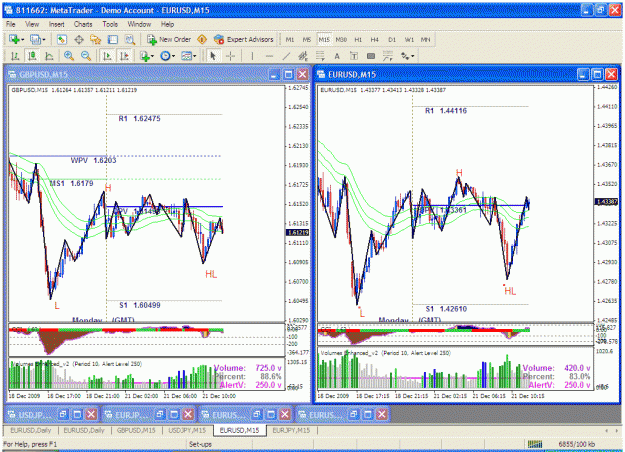Open the Help menu
Screen dimensions: 625x452
click(168, 24)
